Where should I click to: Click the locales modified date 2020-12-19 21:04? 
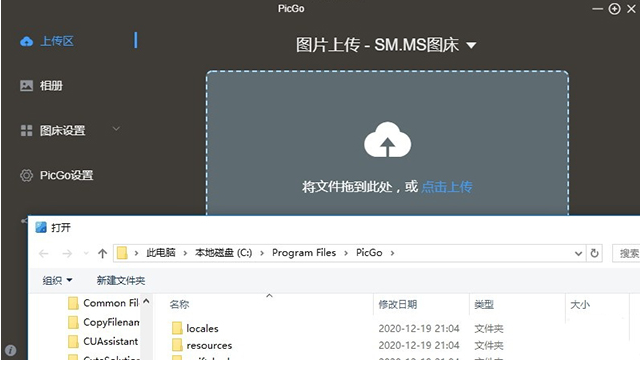(x=419, y=329)
